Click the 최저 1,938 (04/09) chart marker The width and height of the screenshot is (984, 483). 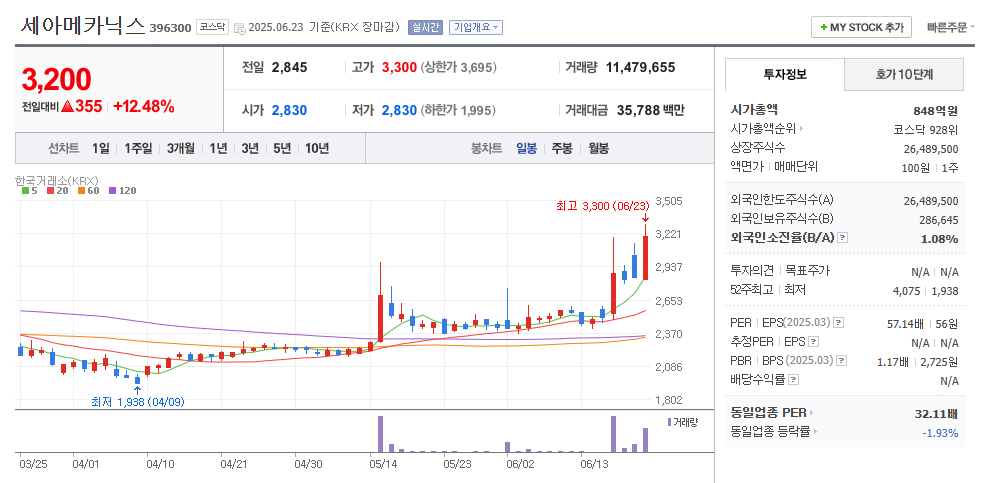137,401
